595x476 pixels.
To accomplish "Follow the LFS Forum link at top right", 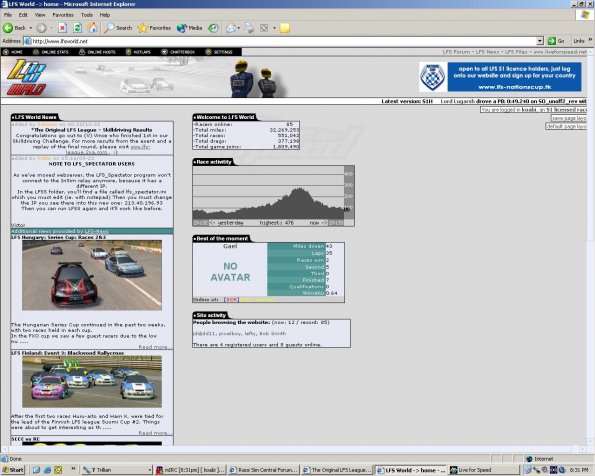I will point(456,52).
